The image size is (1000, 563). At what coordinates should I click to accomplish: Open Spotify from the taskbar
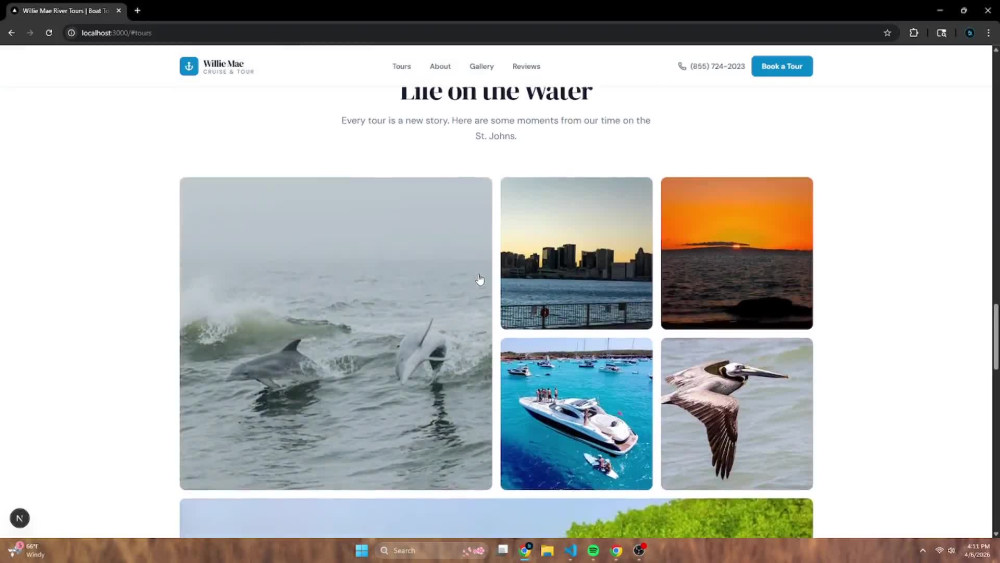click(x=593, y=550)
